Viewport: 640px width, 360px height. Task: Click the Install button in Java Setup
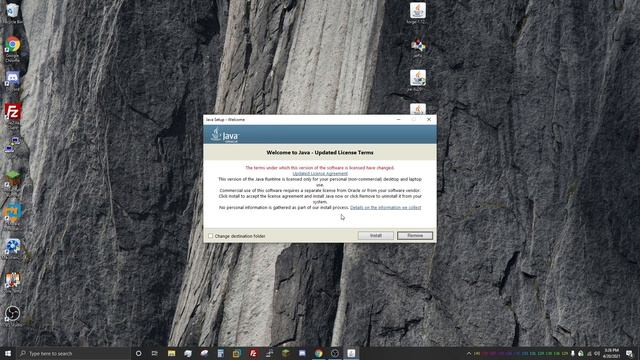376,236
